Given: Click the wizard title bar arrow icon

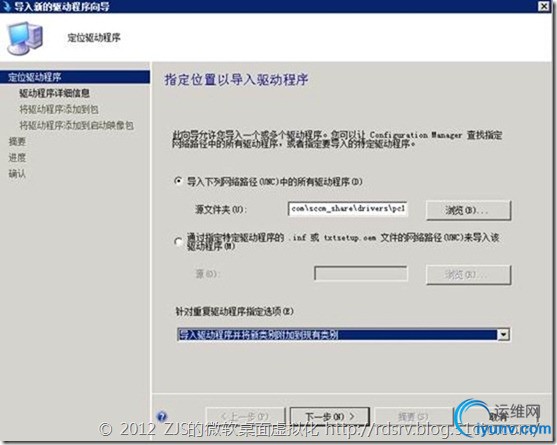Looking at the screenshot, I should coord(6,6).
